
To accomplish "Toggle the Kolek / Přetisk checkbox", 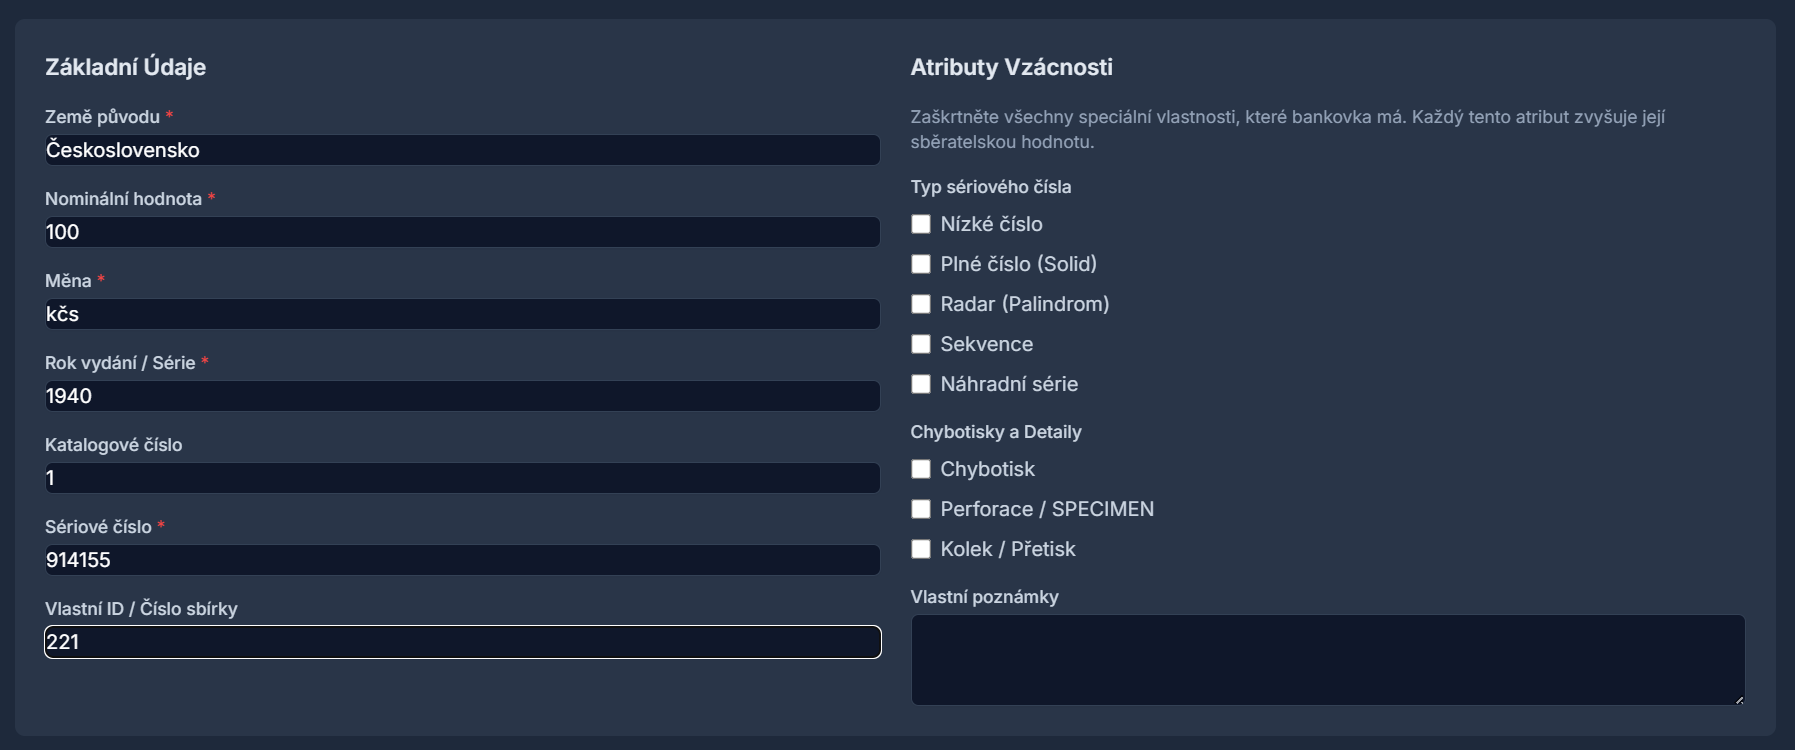I will [x=921, y=549].
